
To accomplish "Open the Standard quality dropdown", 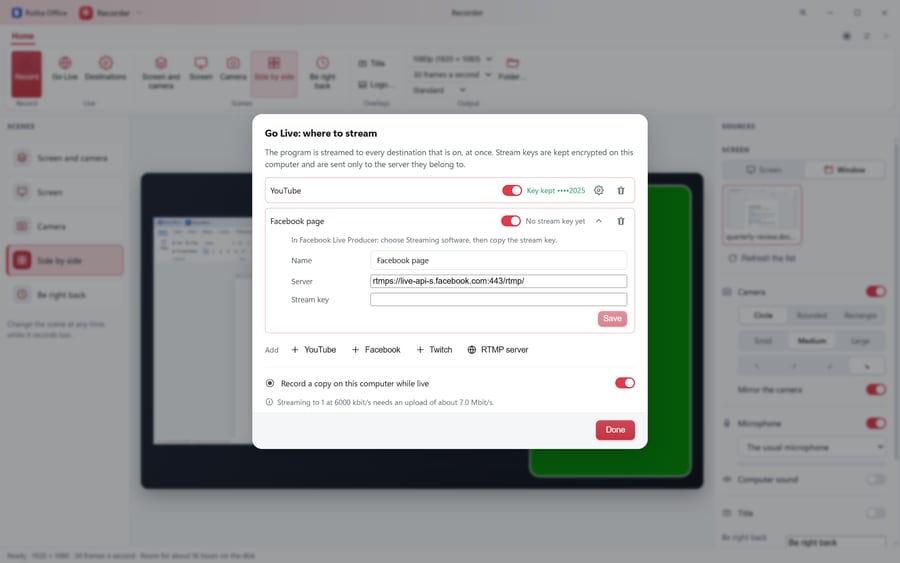I will 439,90.
